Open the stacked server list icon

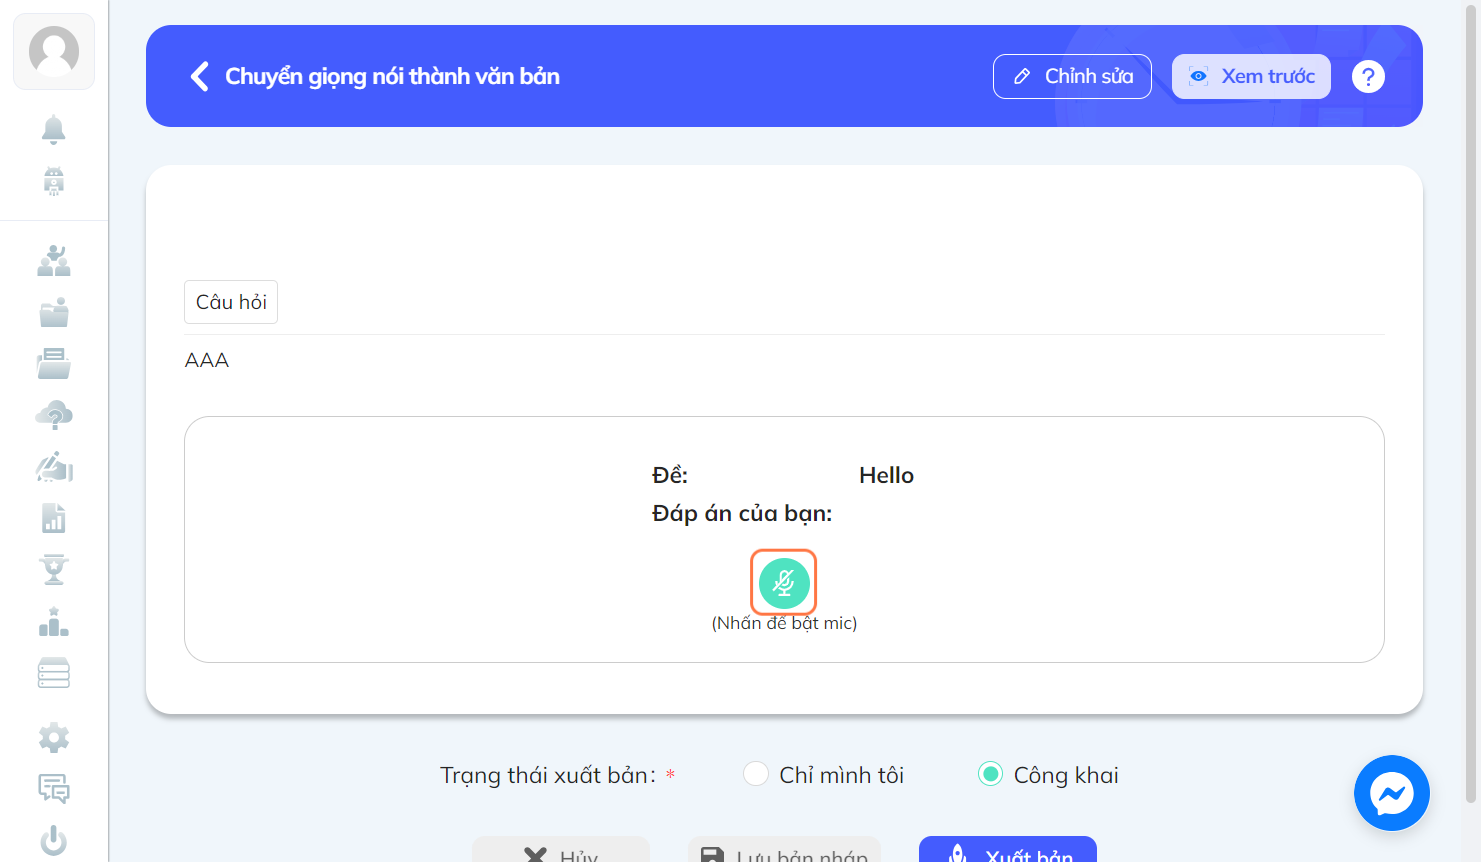[x=54, y=673]
